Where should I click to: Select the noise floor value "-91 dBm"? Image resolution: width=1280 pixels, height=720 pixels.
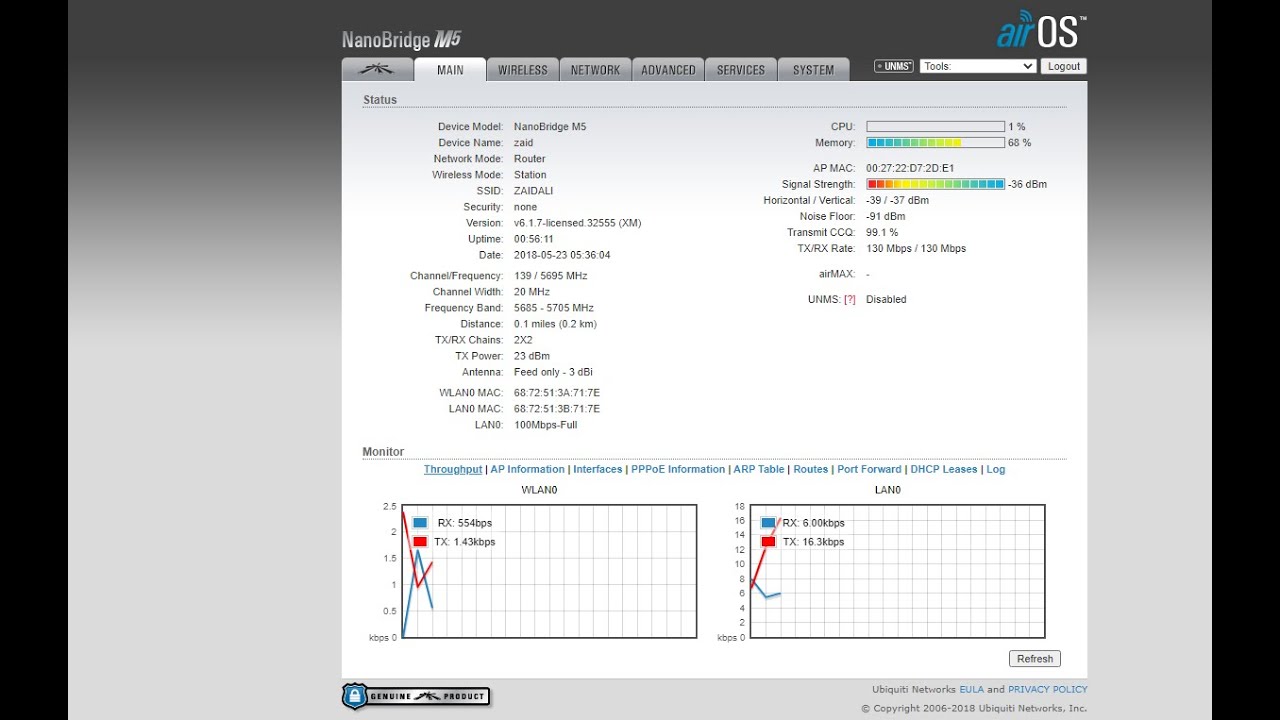click(886, 216)
